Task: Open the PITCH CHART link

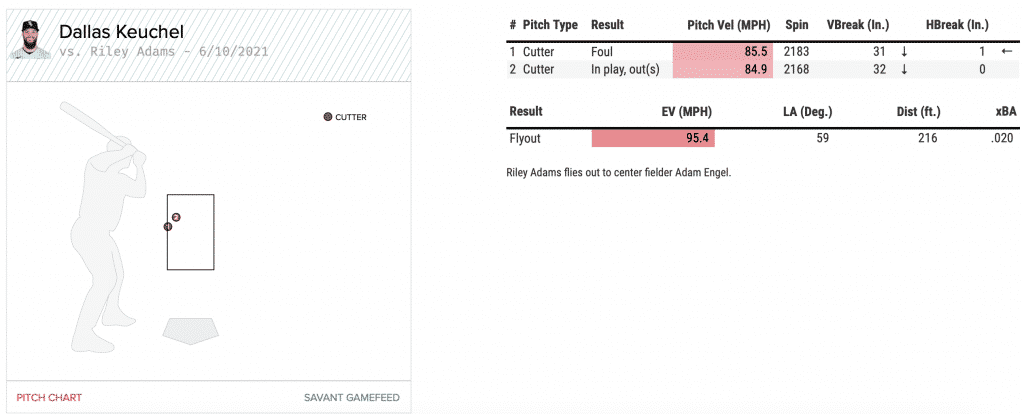Action: coord(49,397)
